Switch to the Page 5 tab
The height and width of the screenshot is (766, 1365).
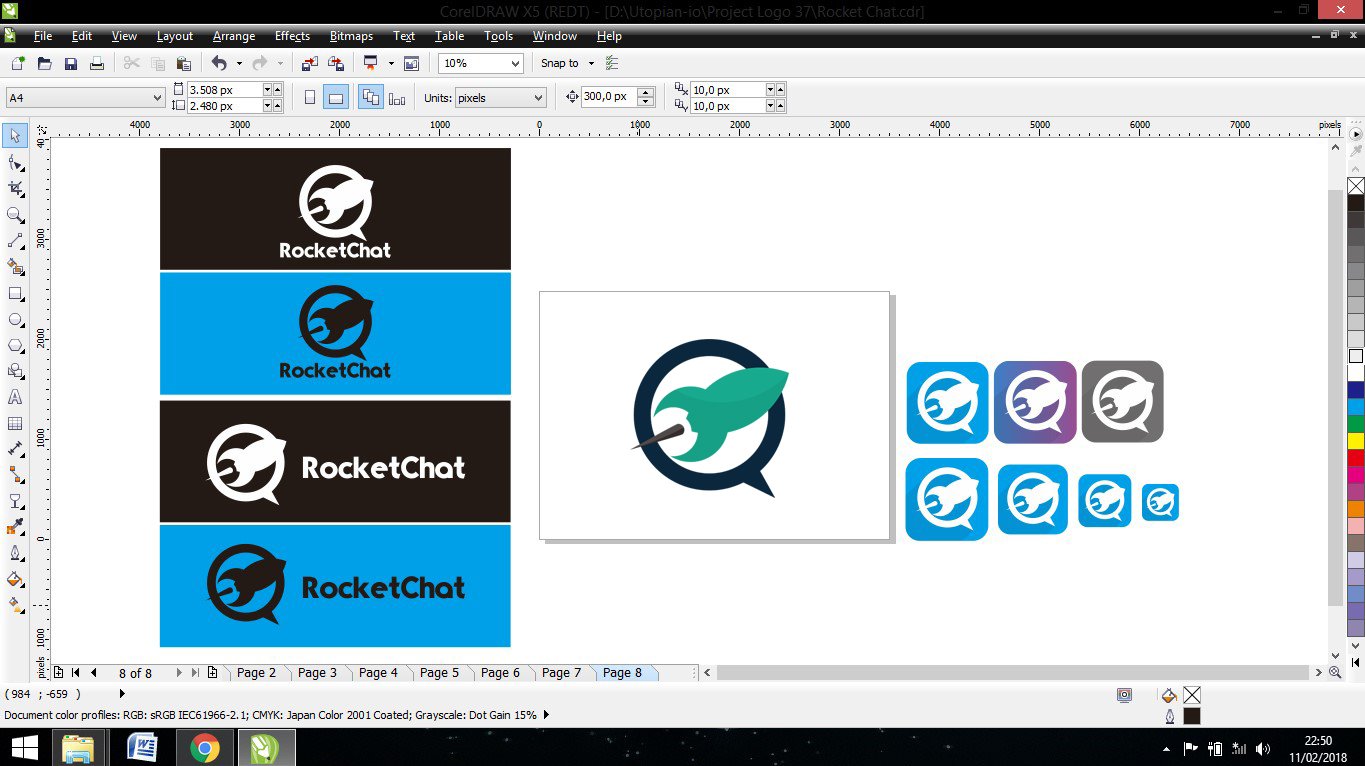tap(439, 673)
